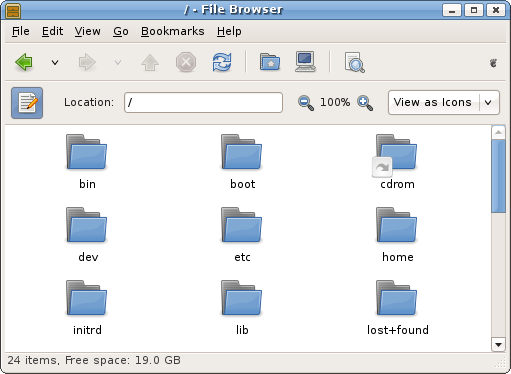The height and width of the screenshot is (374, 511).
Task: Click the scrollbar up arrow
Action: point(498,133)
